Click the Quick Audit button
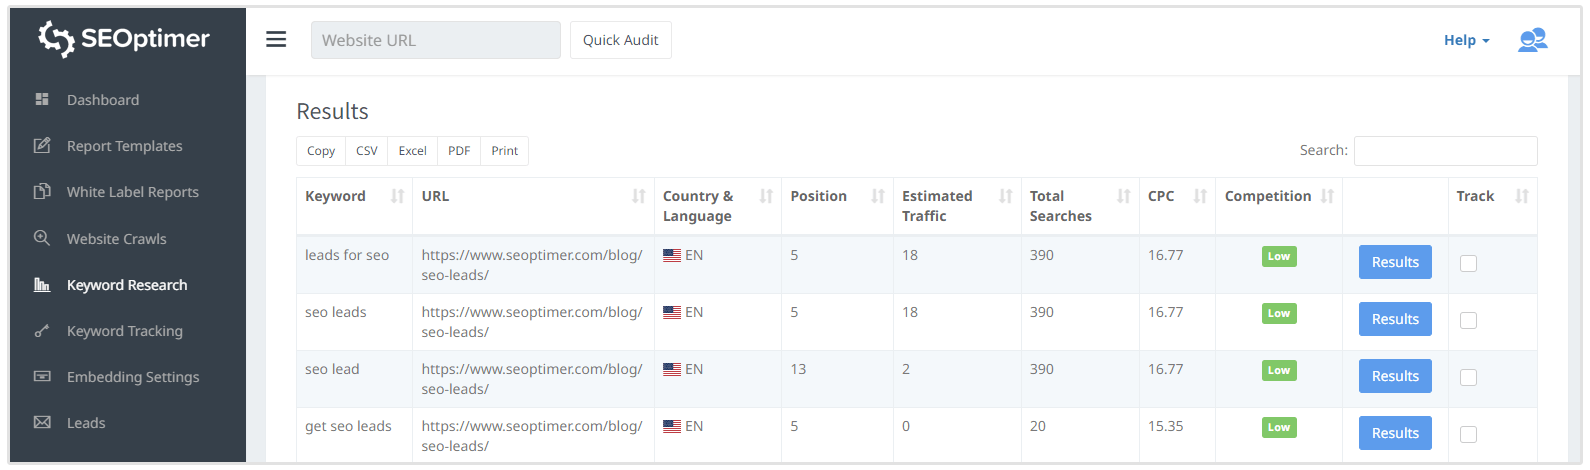Image resolution: width=1590 pixels, height=470 pixels. click(x=620, y=40)
